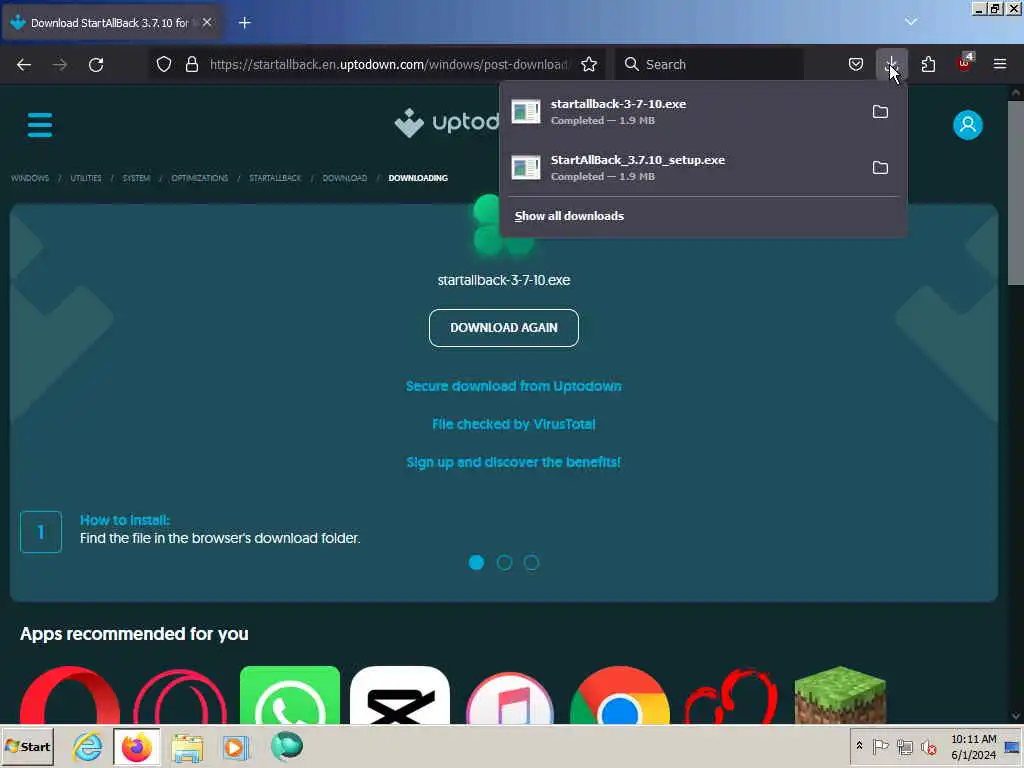The height and width of the screenshot is (768, 1024).
Task: Open downloaded StartAllBack_3.7.10_setup.exe entry
Action: click(x=682, y=168)
